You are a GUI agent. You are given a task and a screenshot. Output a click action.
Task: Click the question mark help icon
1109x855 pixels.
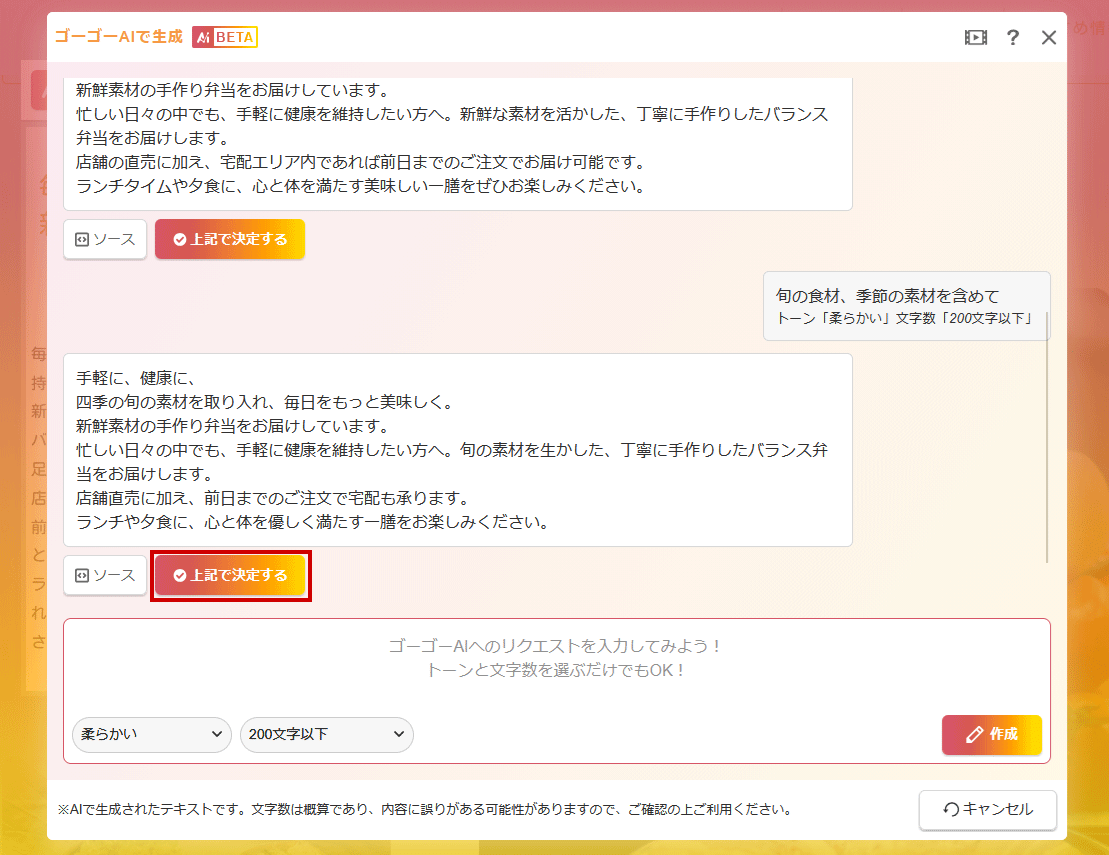pyautogui.click(x=1013, y=38)
